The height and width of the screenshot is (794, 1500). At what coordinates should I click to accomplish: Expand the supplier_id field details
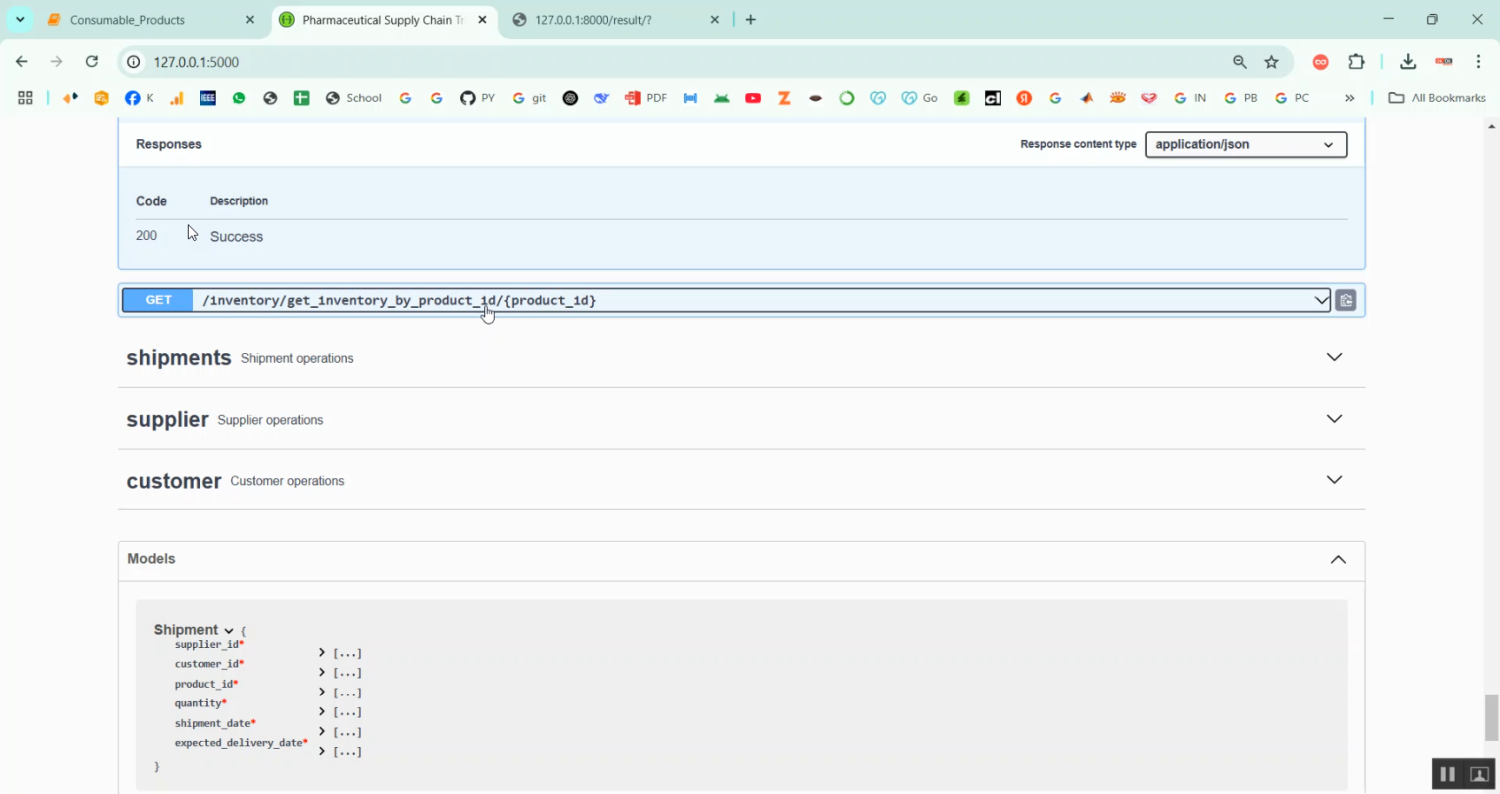pyautogui.click(x=322, y=653)
